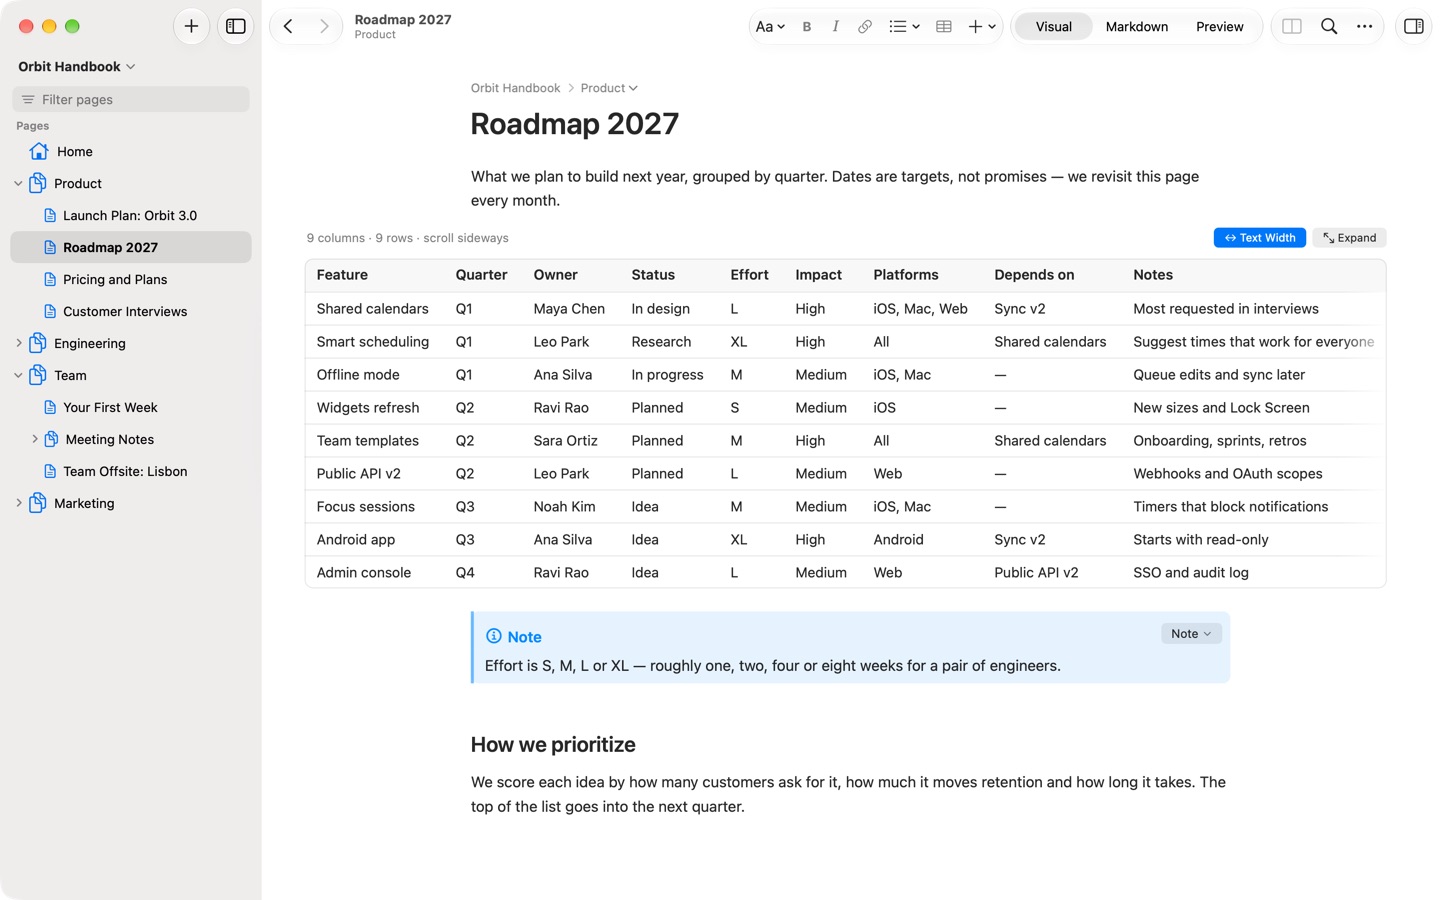Open the list style dropdown

(905, 27)
